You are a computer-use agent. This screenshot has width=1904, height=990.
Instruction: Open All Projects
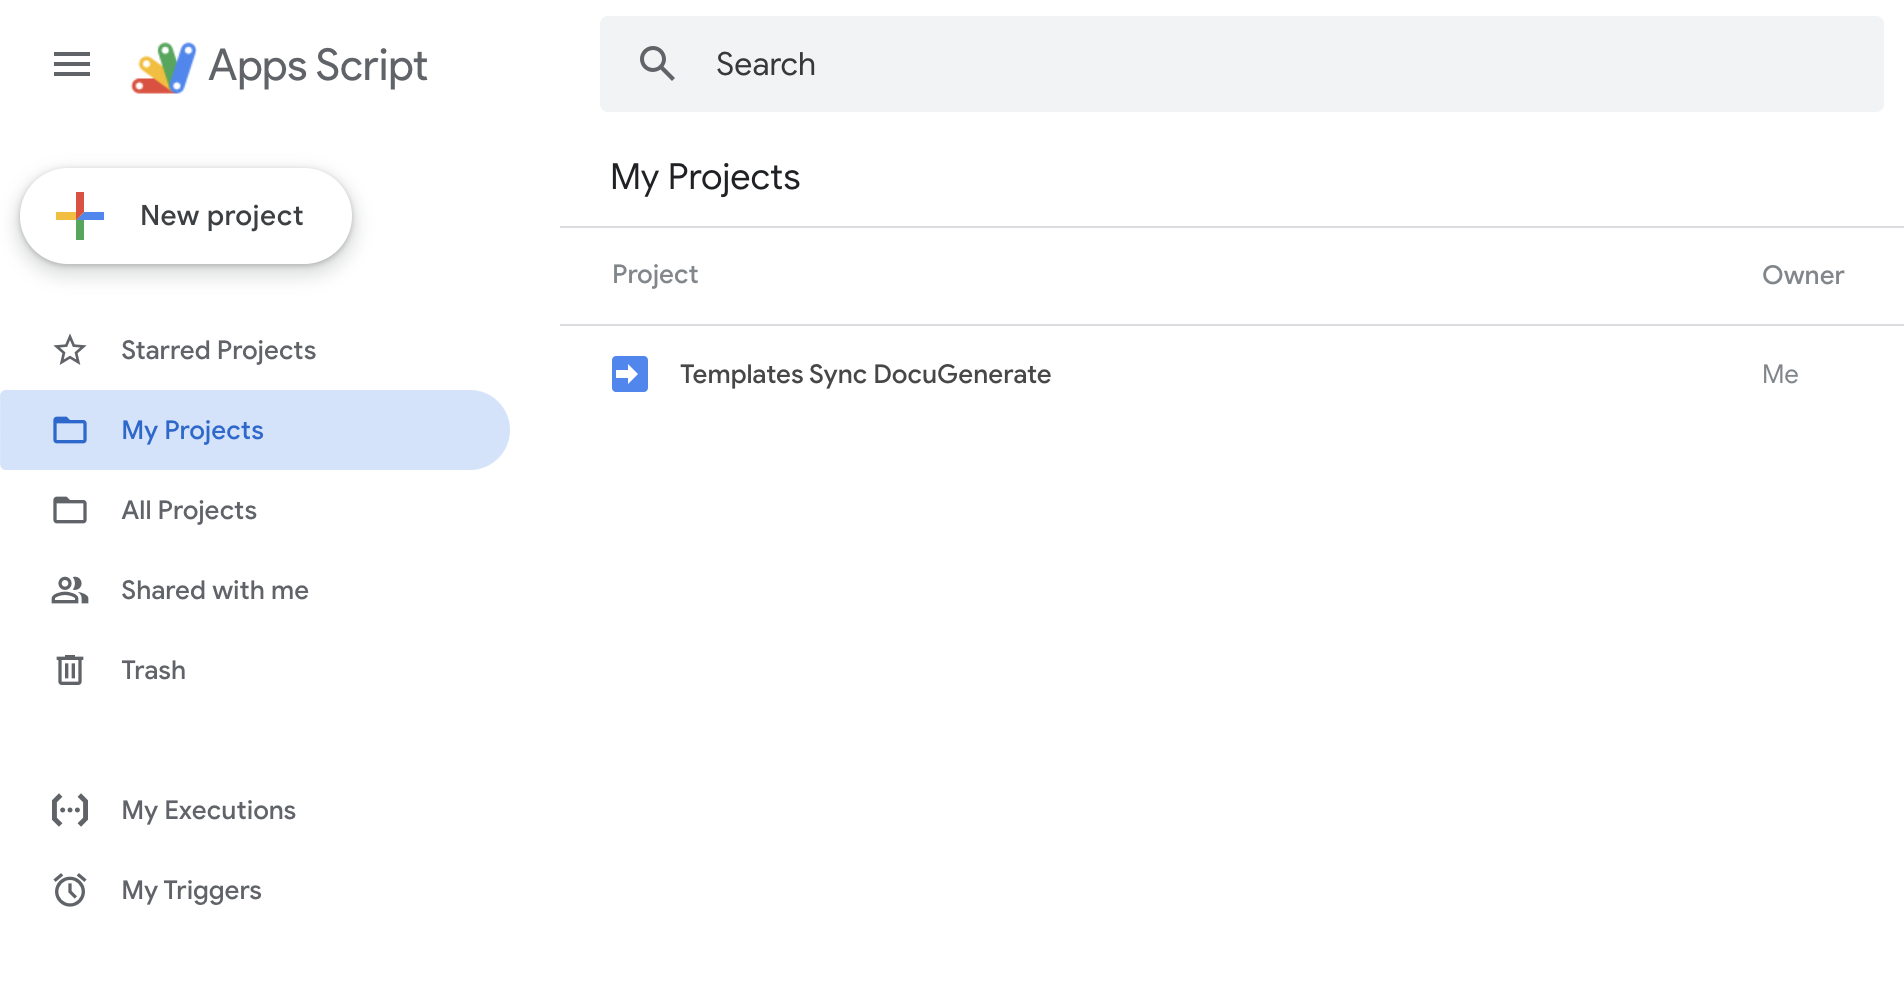(x=189, y=510)
